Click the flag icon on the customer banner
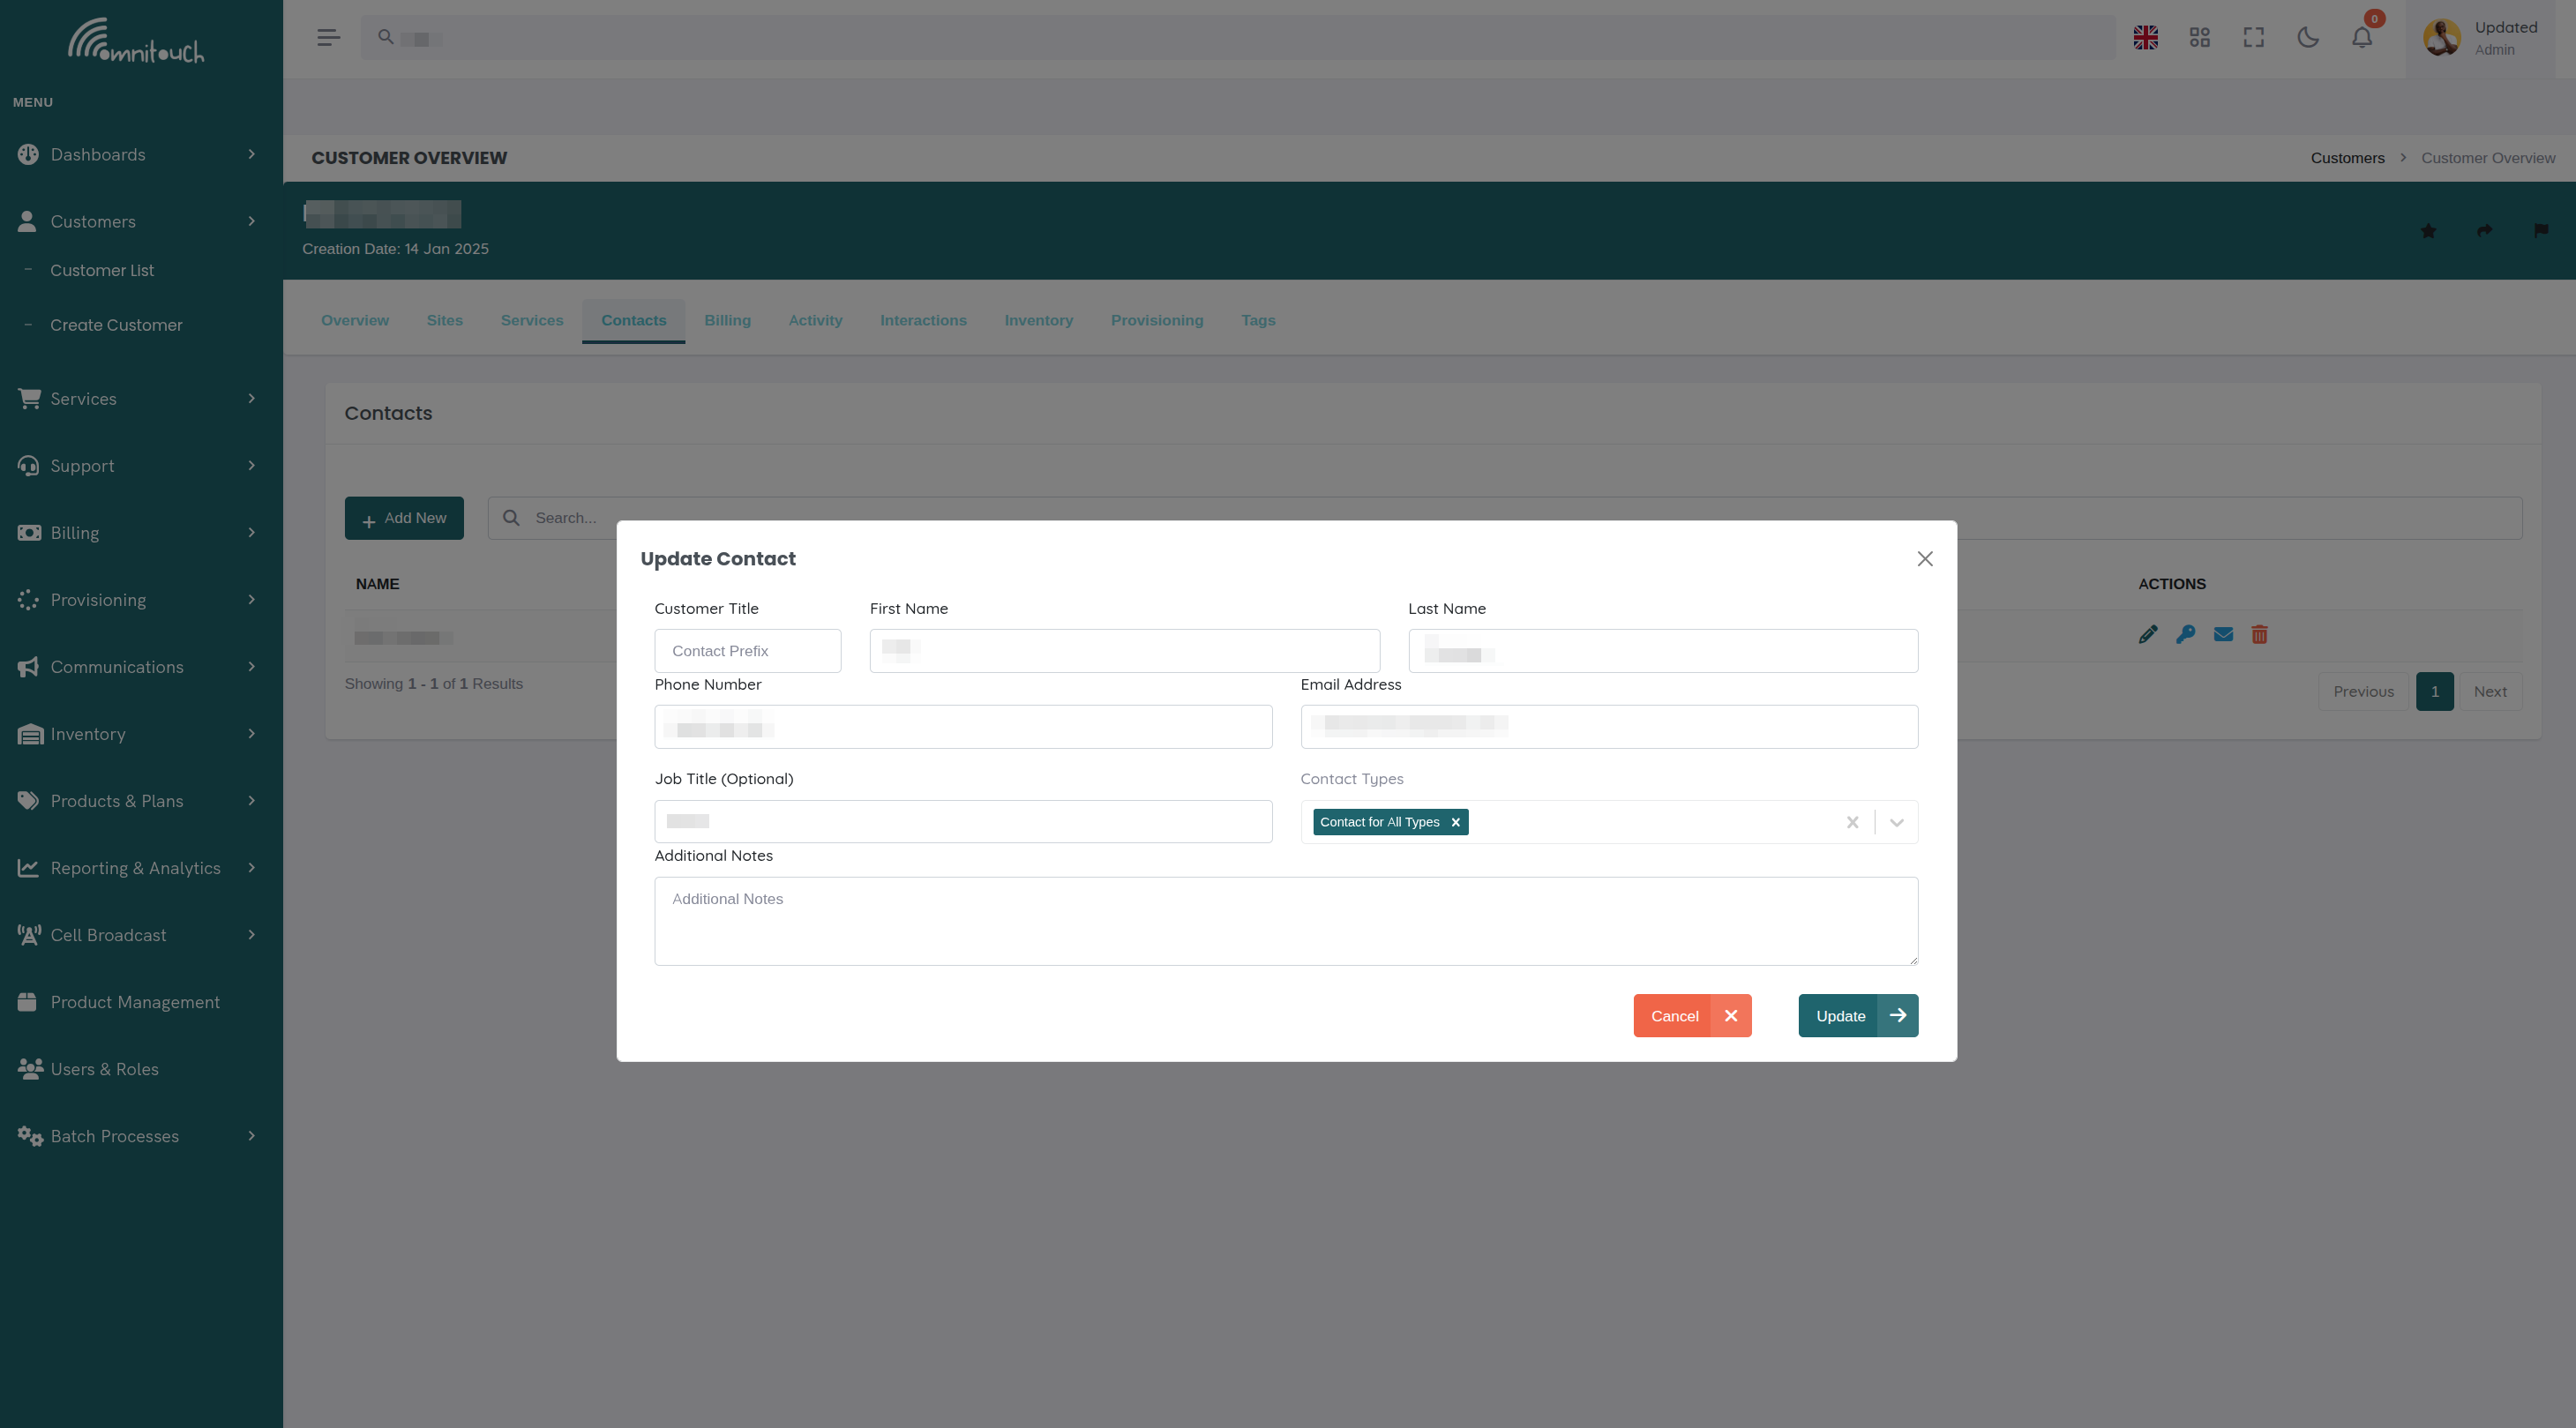 point(2542,230)
